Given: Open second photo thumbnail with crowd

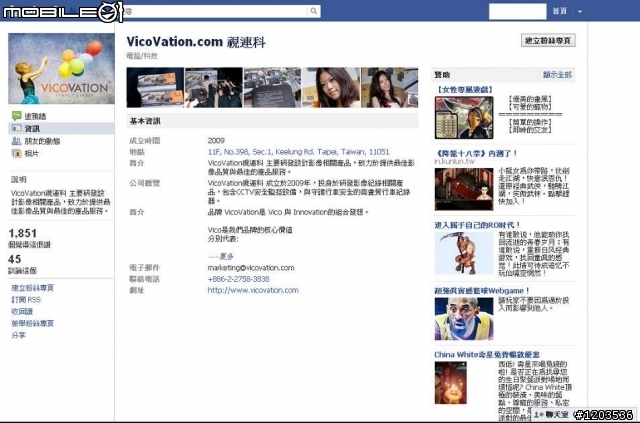Looking at the screenshot, I should pyautogui.click(x=214, y=87).
